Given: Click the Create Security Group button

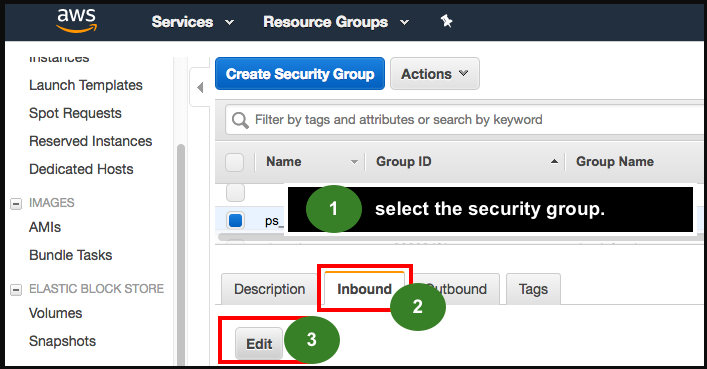Looking at the screenshot, I should 300,74.
